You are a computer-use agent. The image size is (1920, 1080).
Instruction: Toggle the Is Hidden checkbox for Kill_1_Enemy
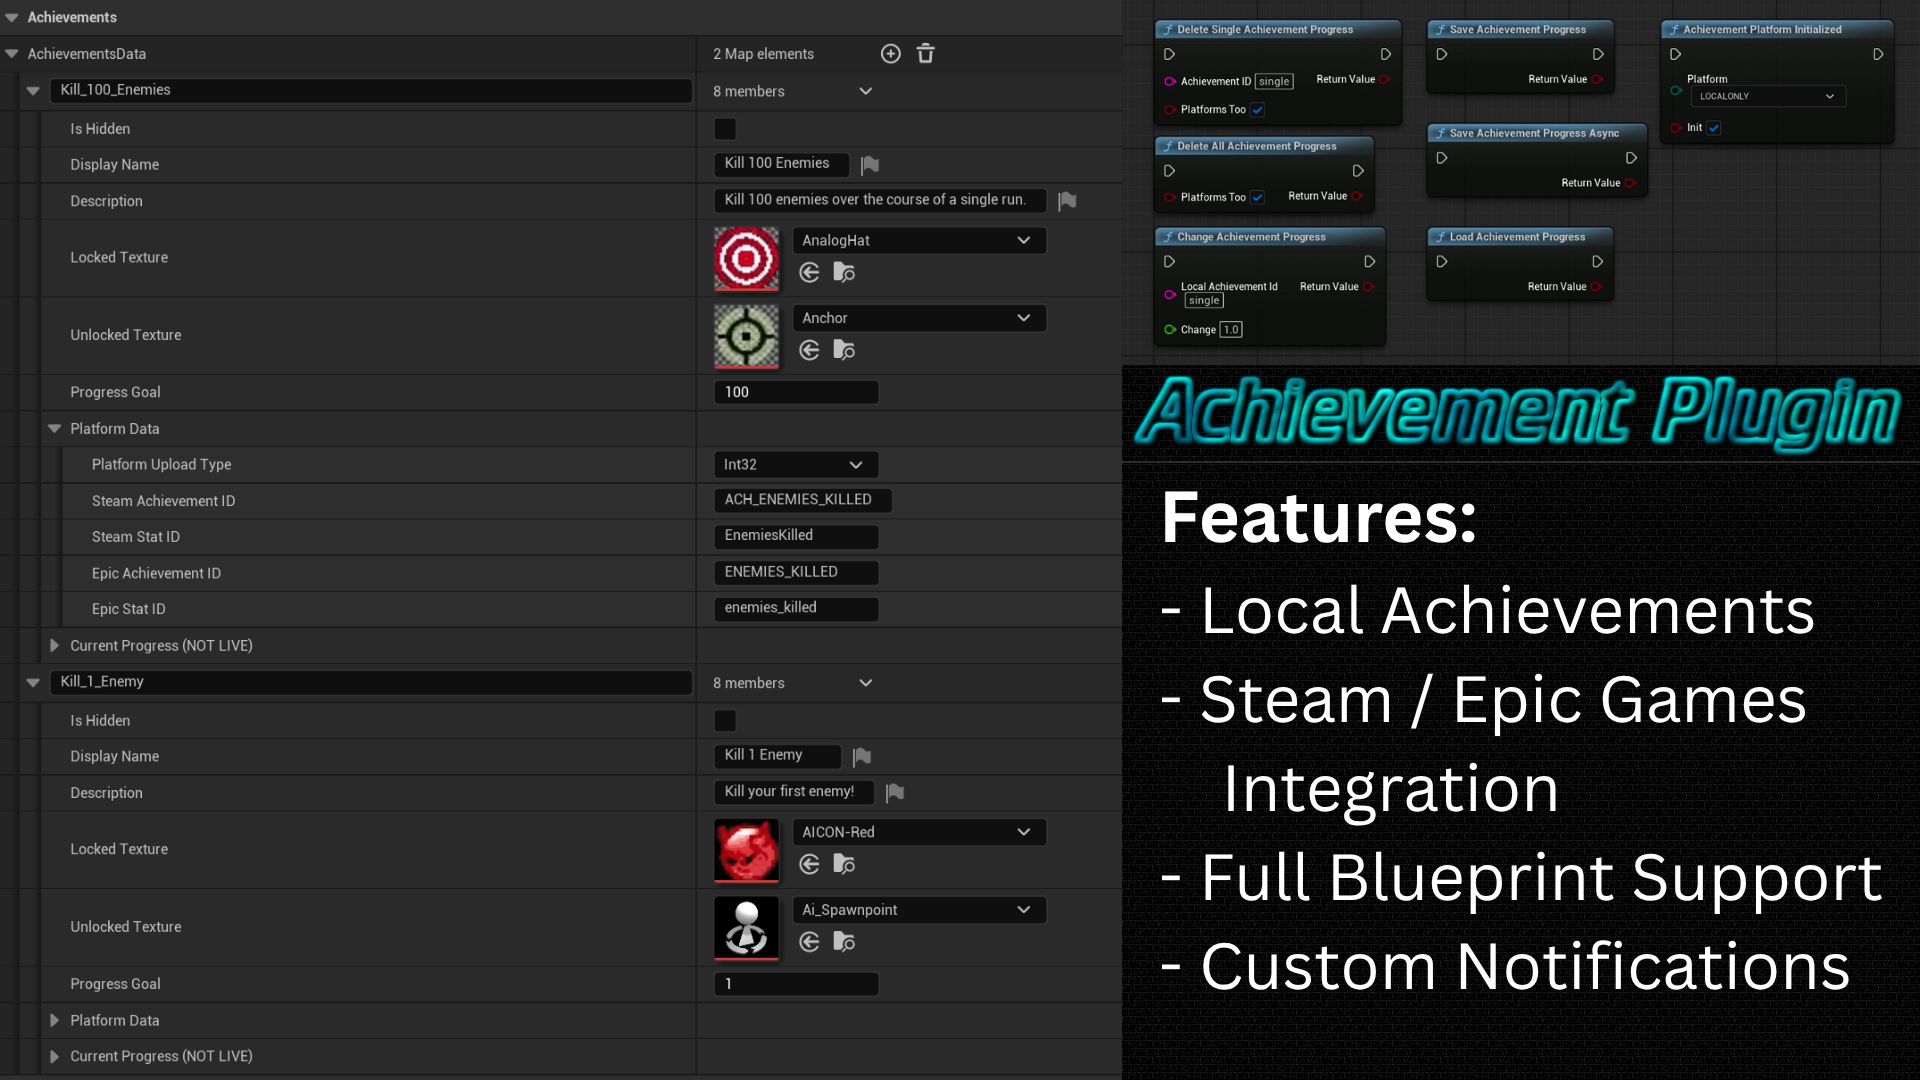coord(725,721)
